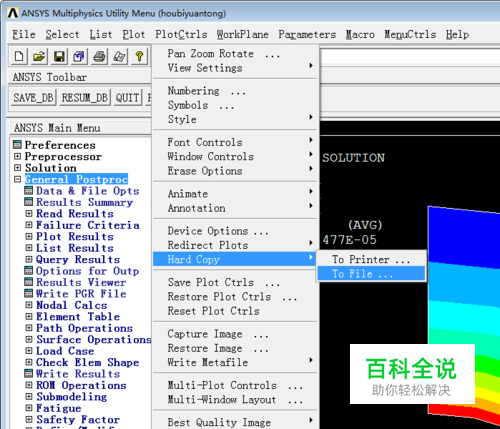The height and width of the screenshot is (429, 500).
Task: Open the View Settings submenu
Action: coord(235,68)
